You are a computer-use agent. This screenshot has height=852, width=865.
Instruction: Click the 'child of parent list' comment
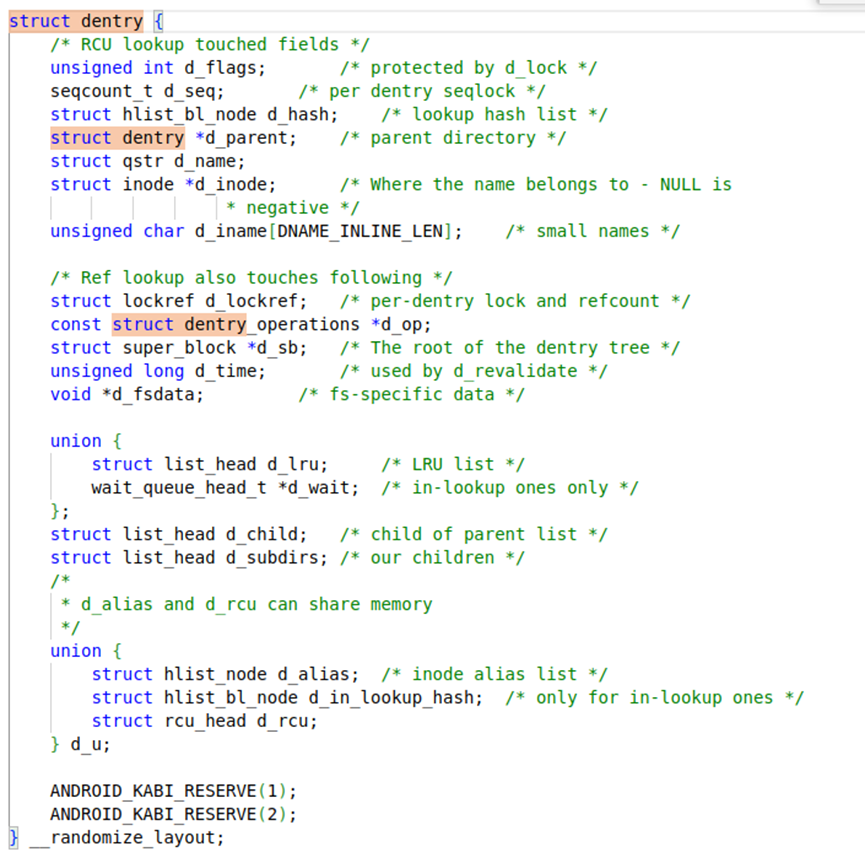474,534
